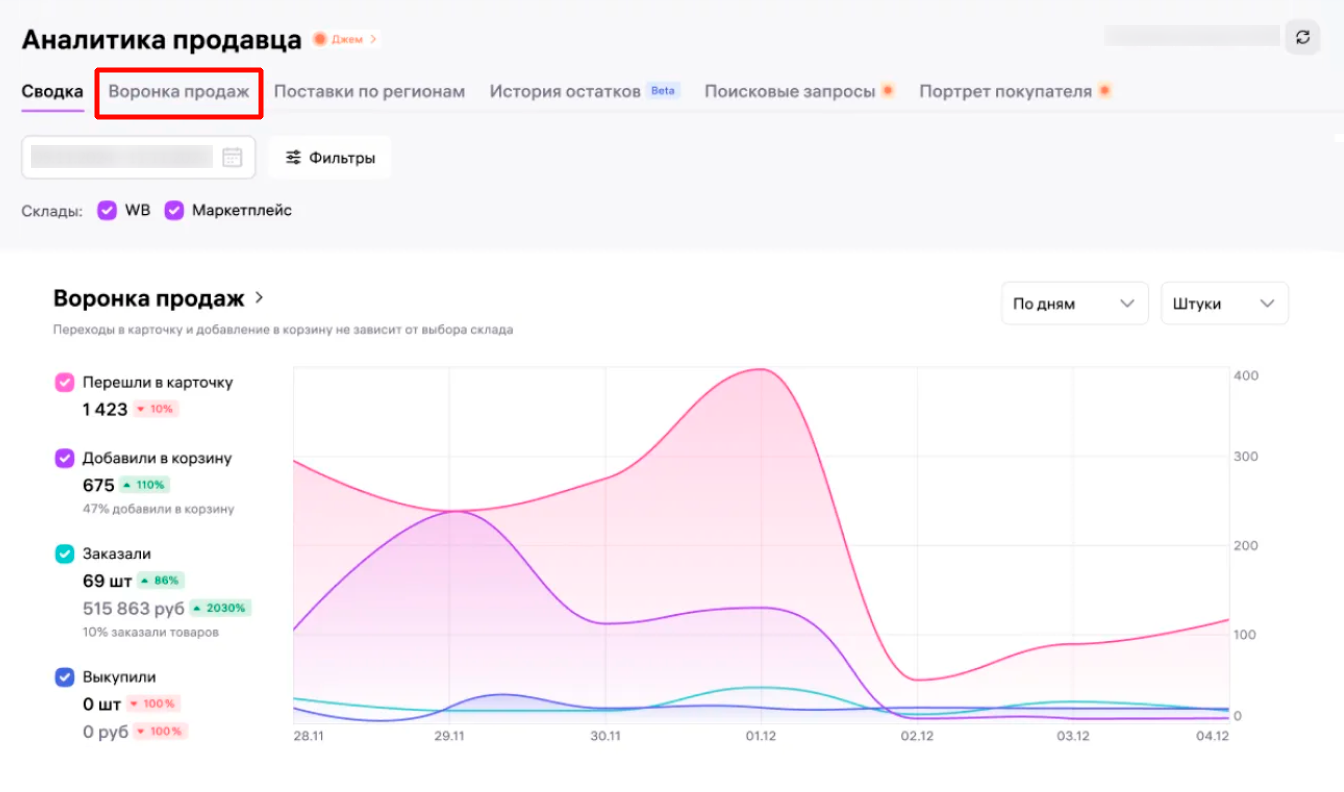
Task: Toggle the Перешли в карточку series checkbox
Action: pyautogui.click(x=64, y=382)
